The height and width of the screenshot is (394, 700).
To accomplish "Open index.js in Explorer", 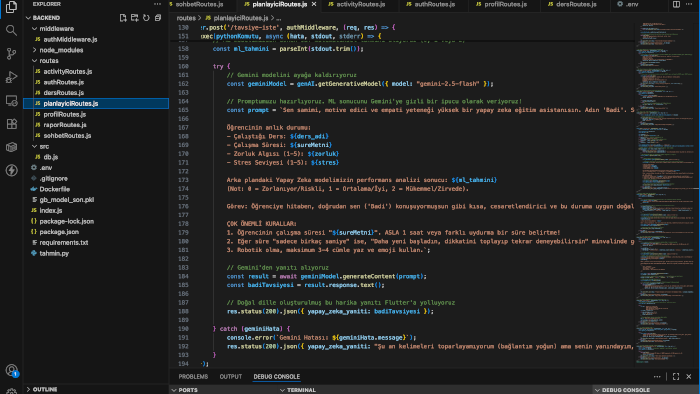I will click(x=96, y=211).
